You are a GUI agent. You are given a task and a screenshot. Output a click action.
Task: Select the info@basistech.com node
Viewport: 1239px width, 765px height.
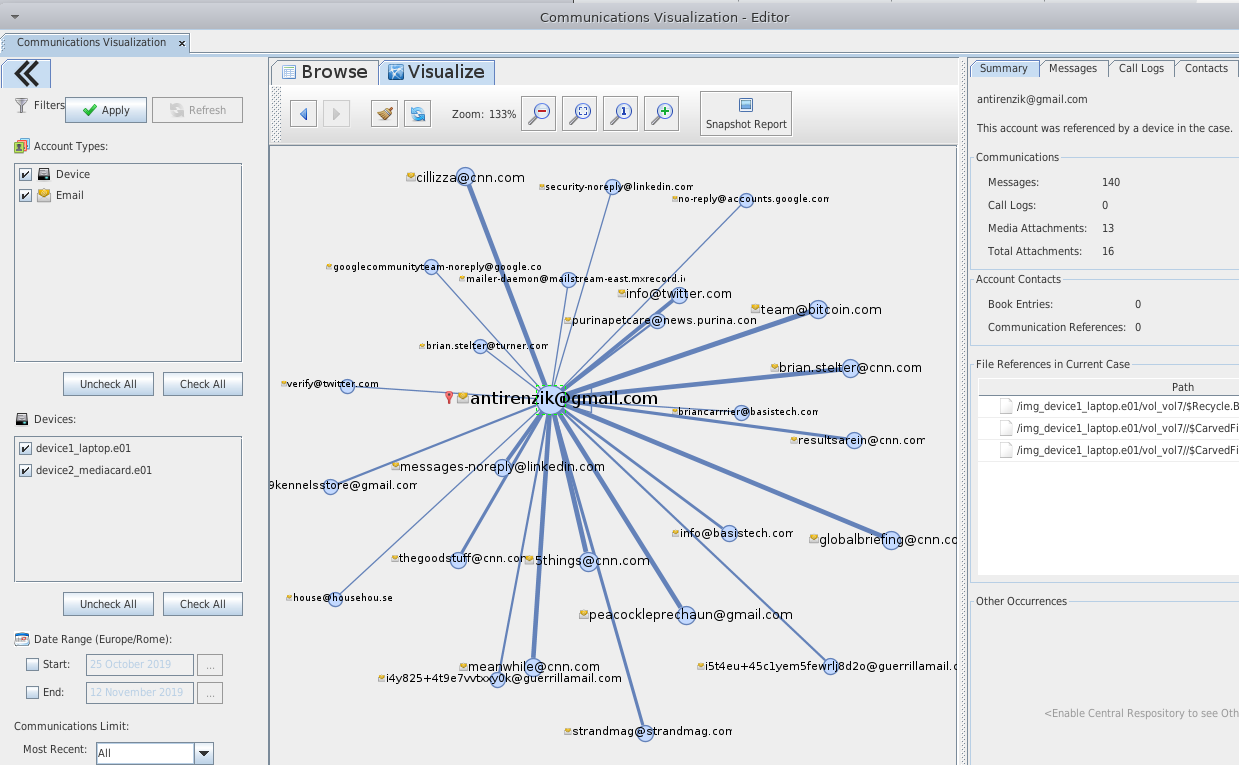coord(729,534)
